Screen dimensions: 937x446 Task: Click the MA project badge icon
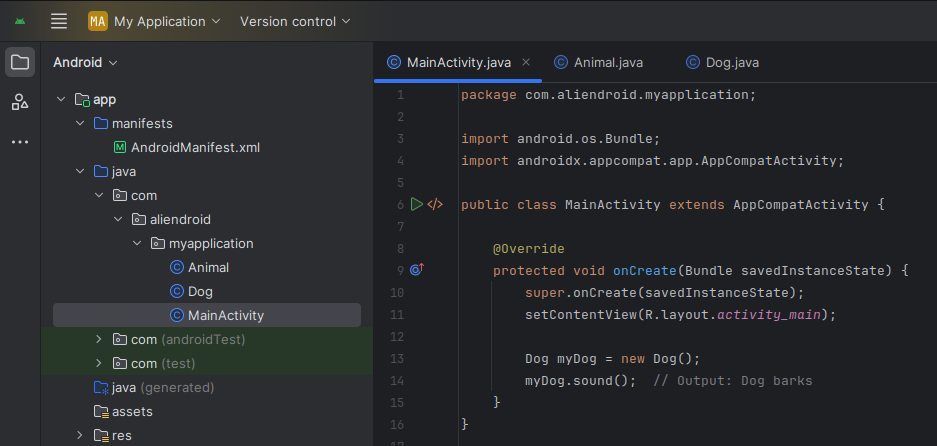tap(98, 22)
